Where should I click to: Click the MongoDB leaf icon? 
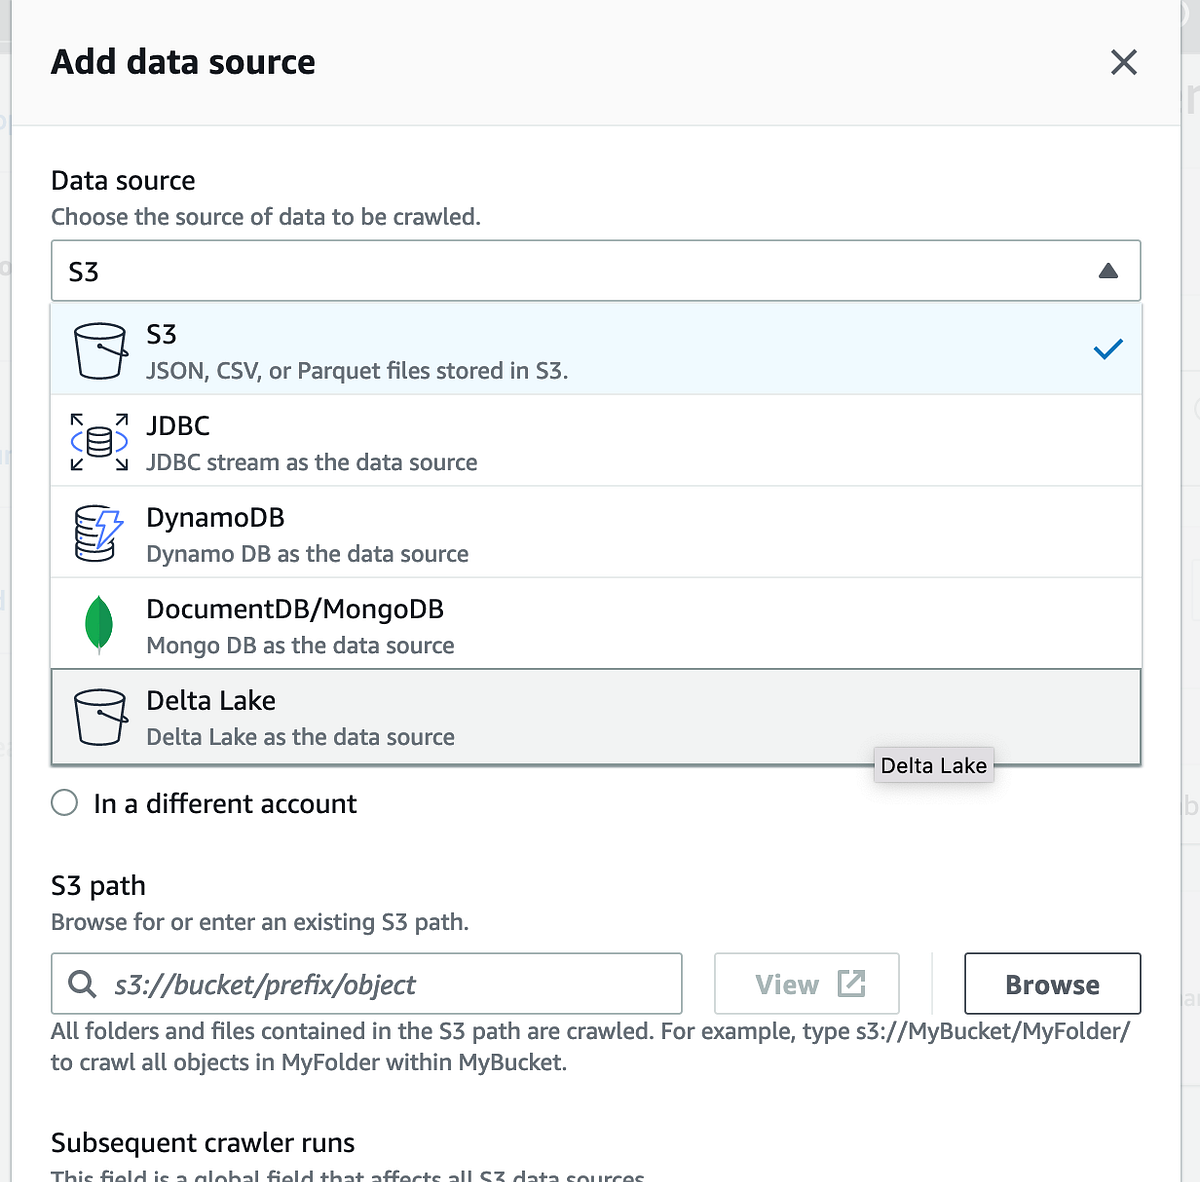pos(98,624)
